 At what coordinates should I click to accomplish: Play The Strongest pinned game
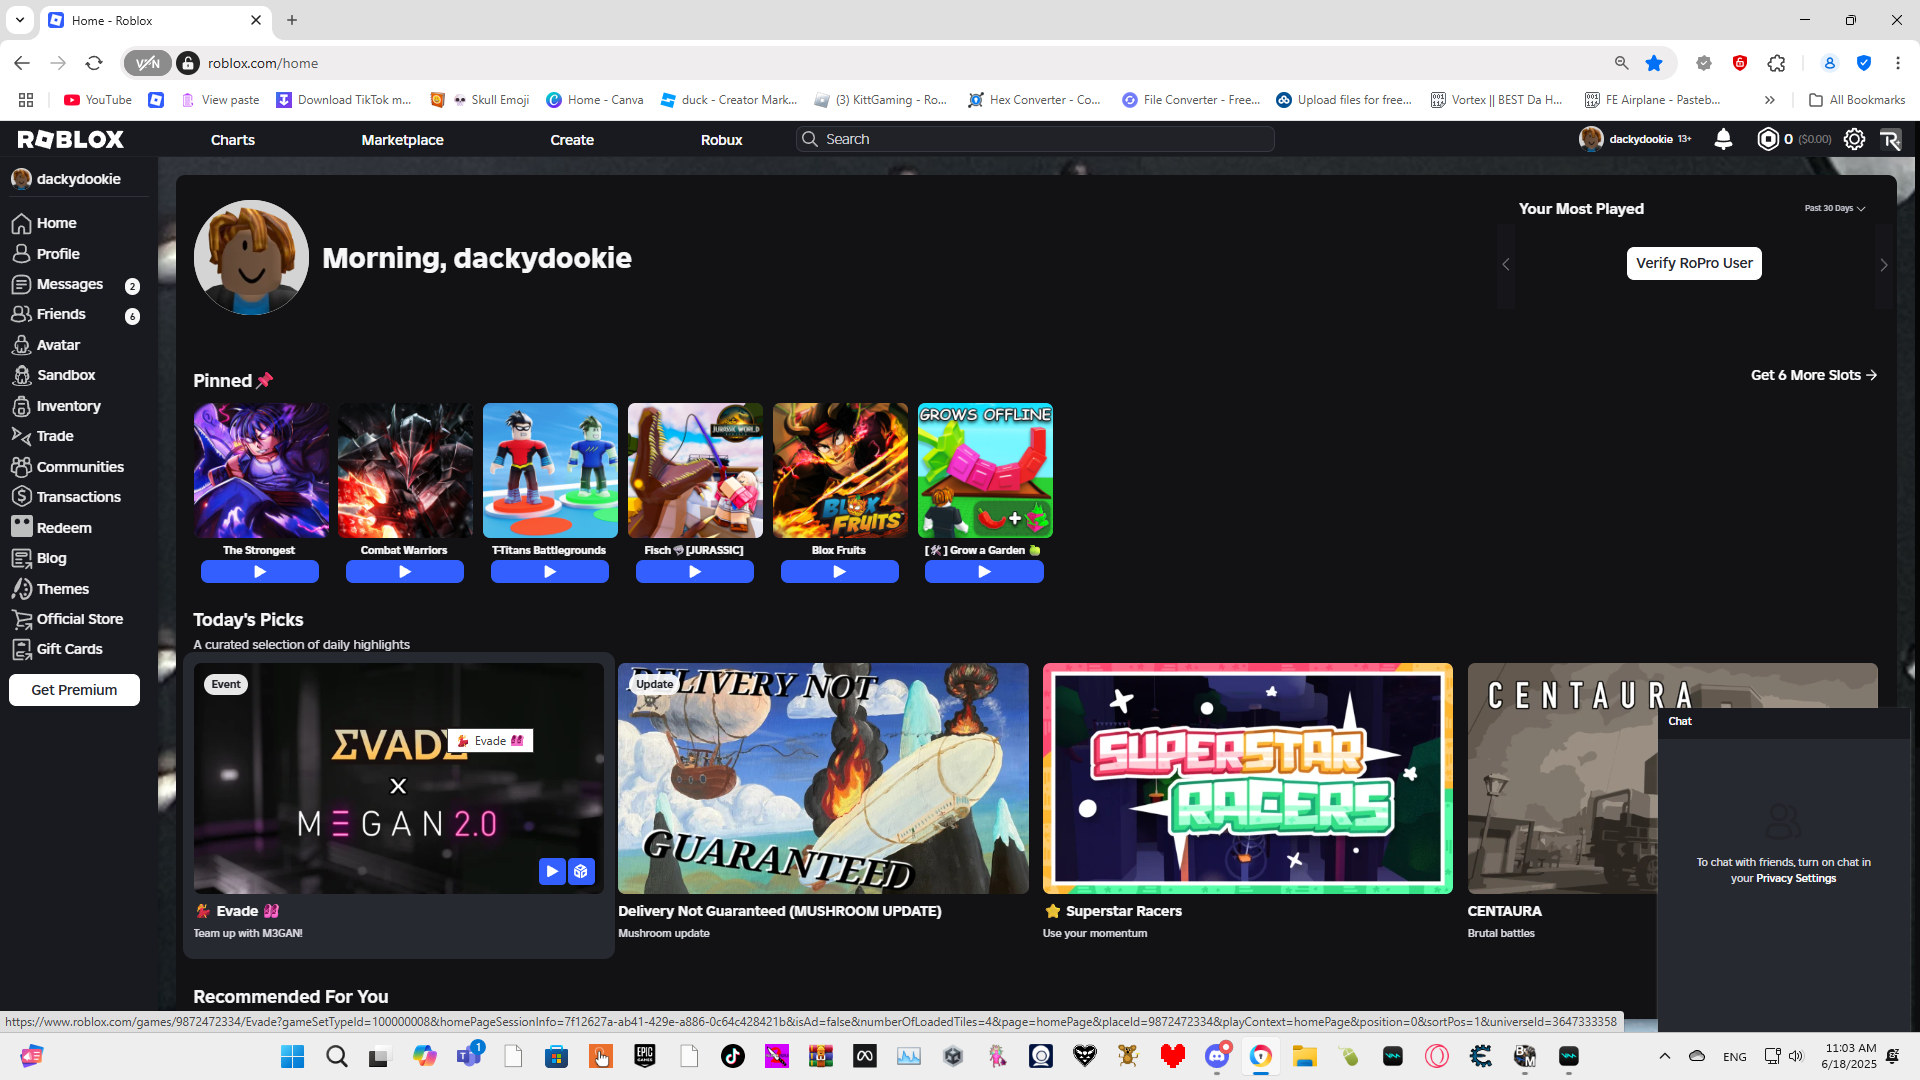coord(260,572)
